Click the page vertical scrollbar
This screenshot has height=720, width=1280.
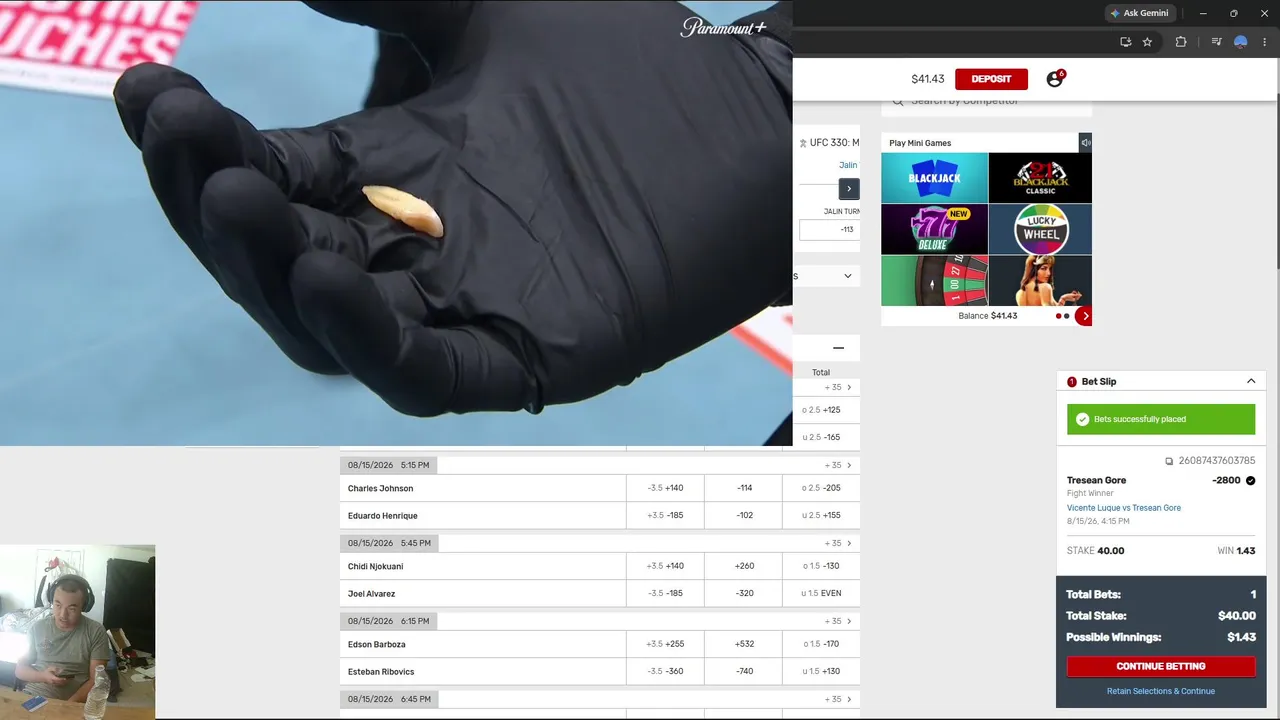[1276, 180]
